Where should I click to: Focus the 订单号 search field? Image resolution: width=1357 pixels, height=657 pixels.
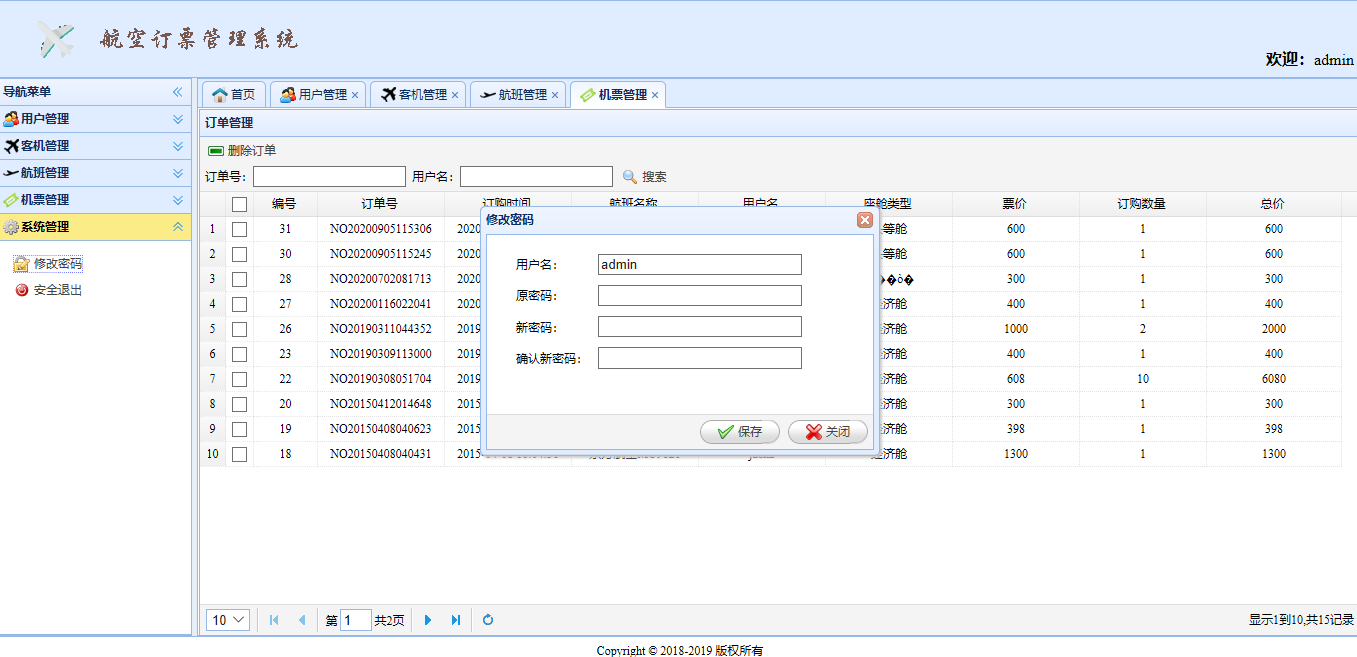pos(329,177)
